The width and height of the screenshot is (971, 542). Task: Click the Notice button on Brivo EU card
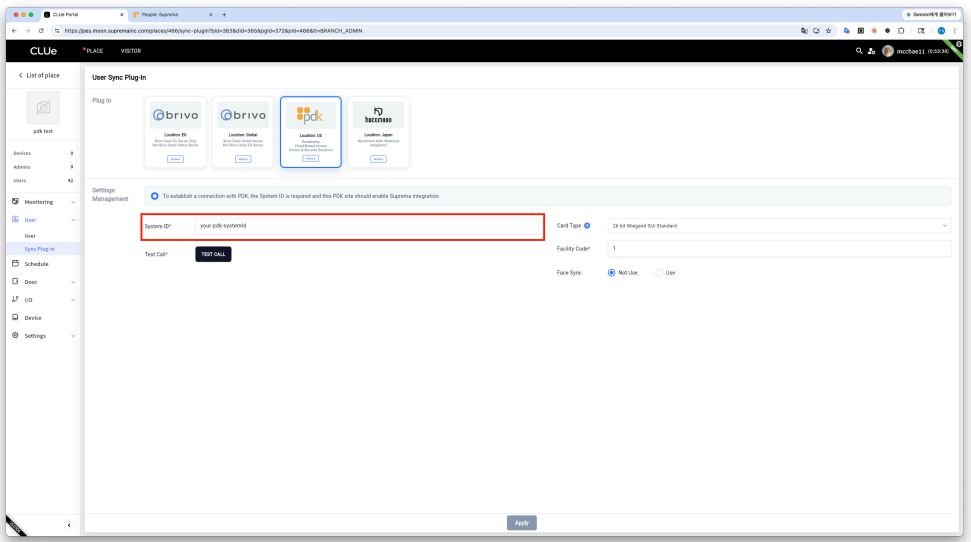pyautogui.click(x=175, y=159)
